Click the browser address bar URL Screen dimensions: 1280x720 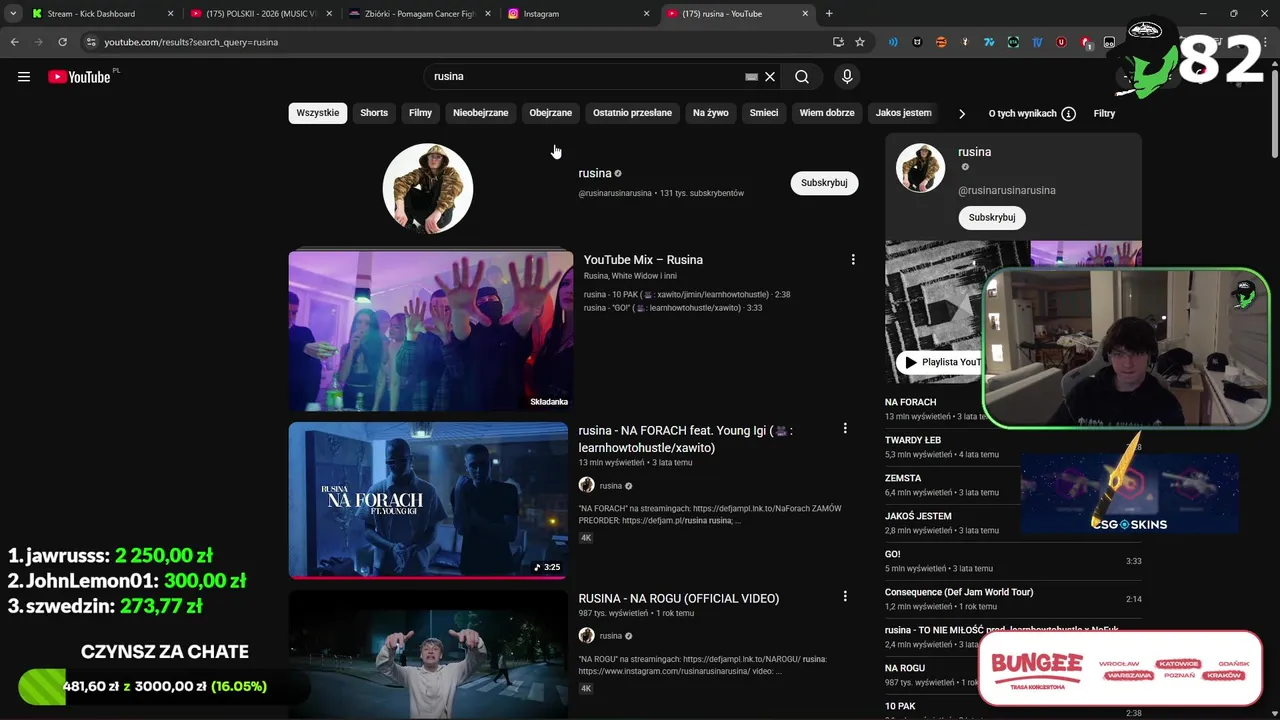pyautogui.click(x=191, y=42)
